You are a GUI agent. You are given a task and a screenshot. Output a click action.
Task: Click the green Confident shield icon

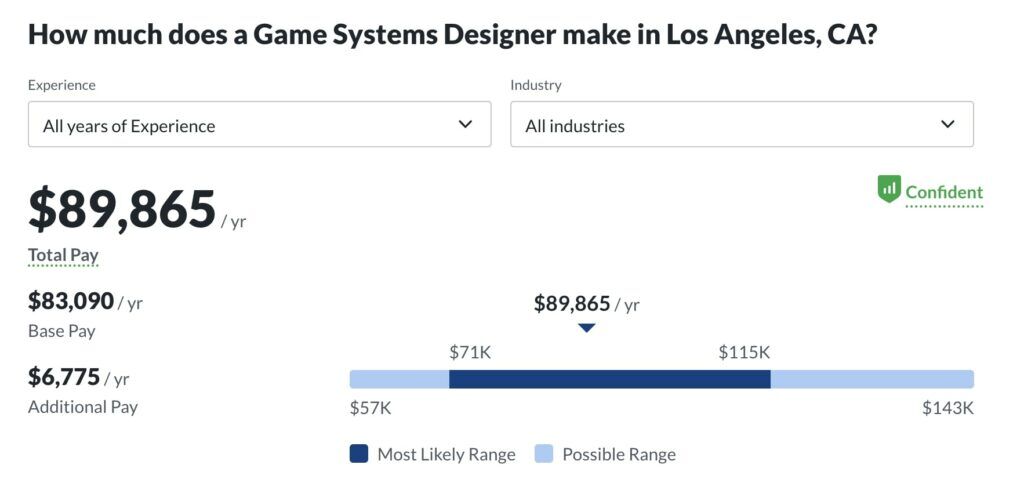pyautogui.click(x=889, y=189)
